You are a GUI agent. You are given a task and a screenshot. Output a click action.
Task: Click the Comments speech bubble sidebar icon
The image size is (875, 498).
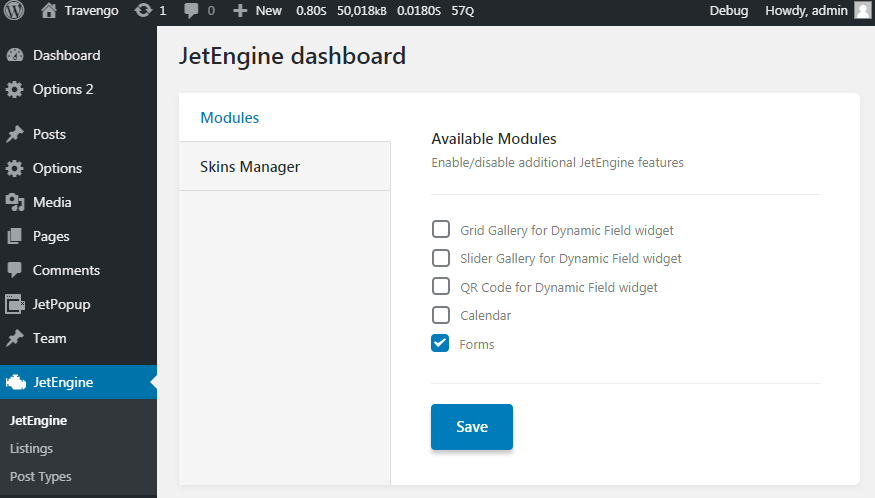pos(15,270)
